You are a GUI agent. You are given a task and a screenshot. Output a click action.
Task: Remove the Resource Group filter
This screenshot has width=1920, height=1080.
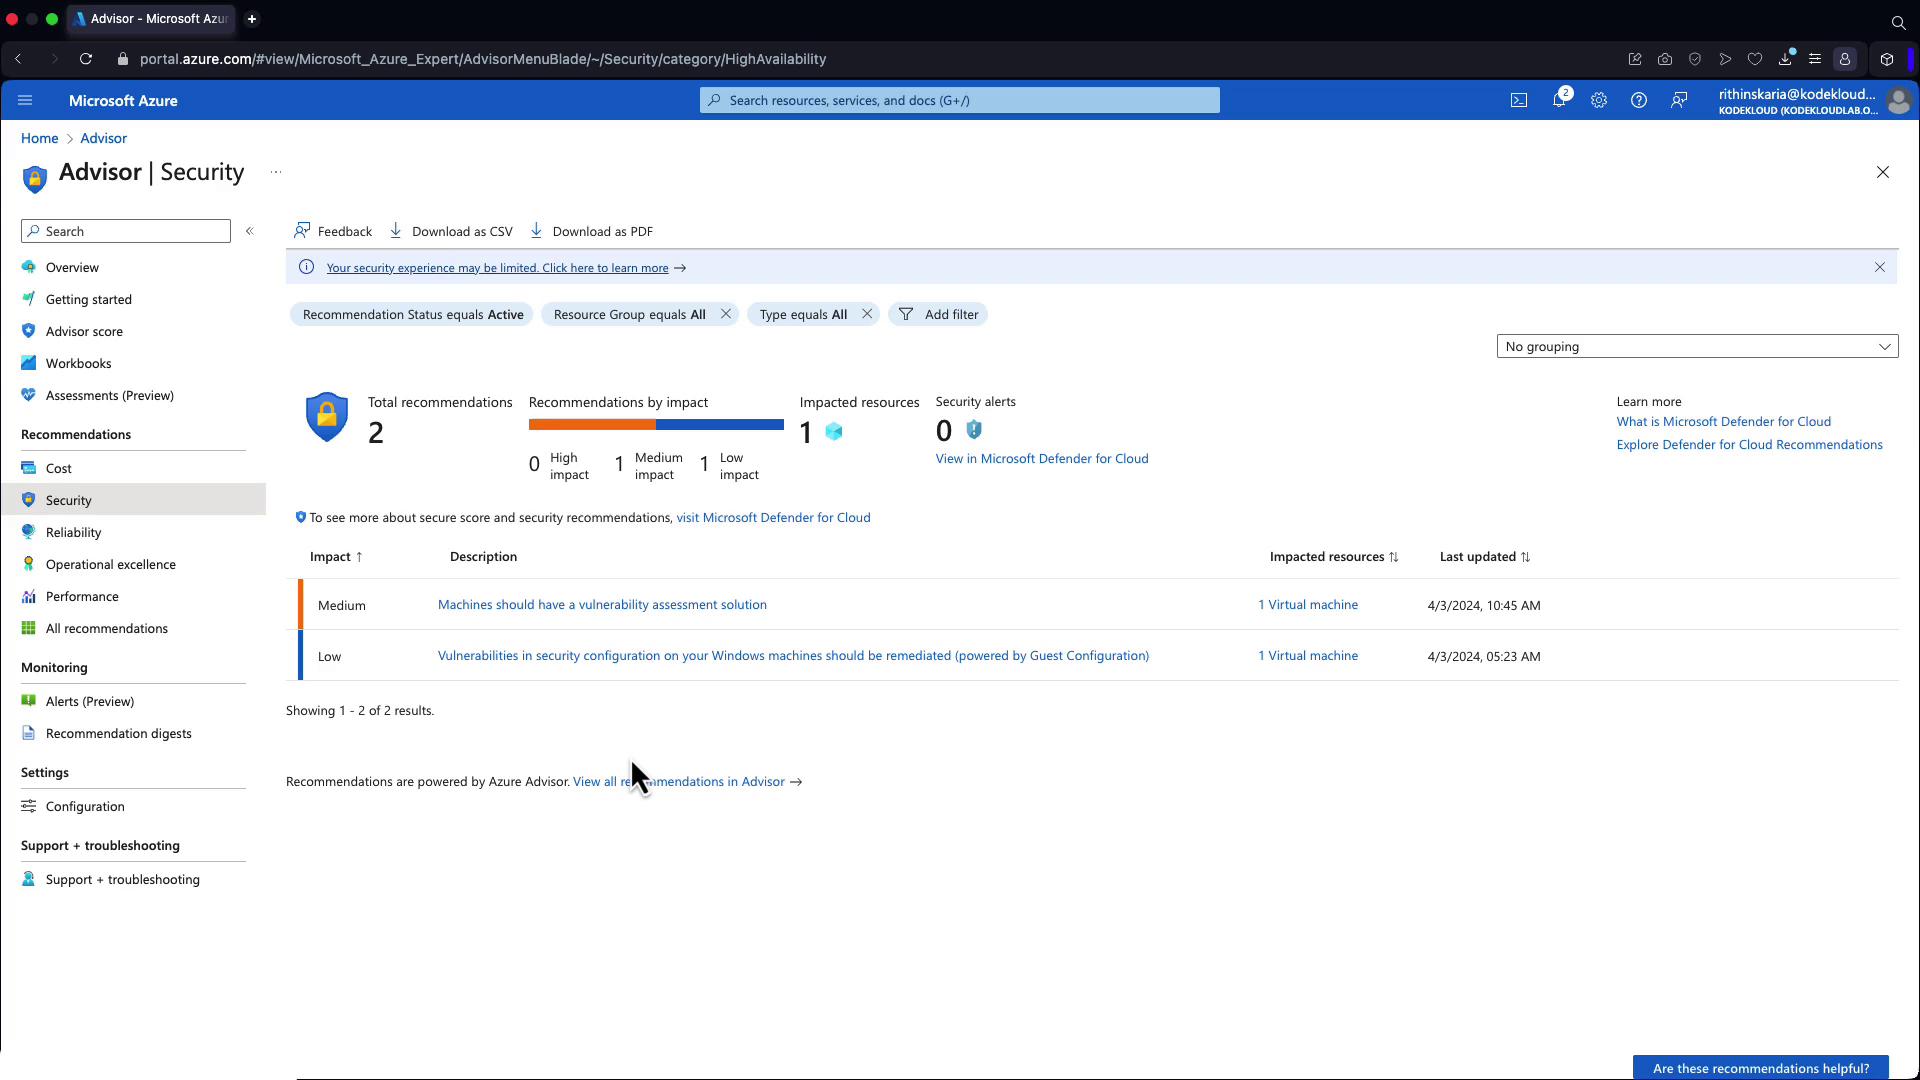point(726,314)
